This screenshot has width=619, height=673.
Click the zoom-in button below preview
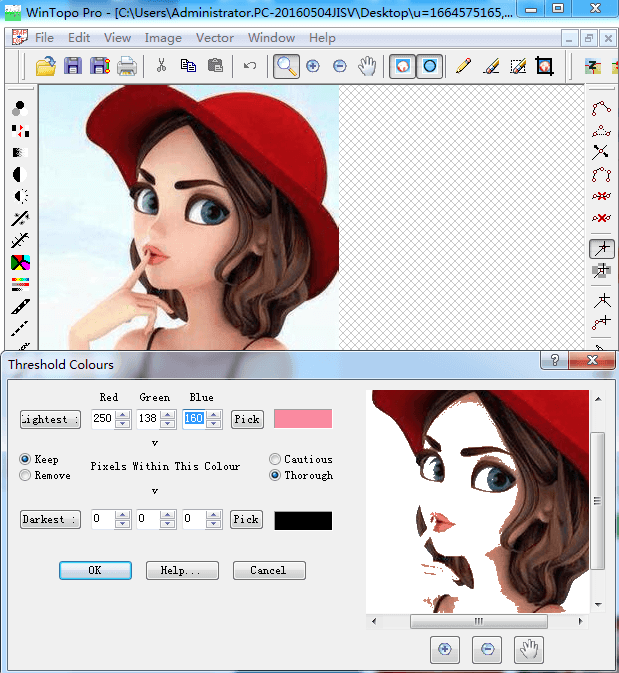click(444, 650)
